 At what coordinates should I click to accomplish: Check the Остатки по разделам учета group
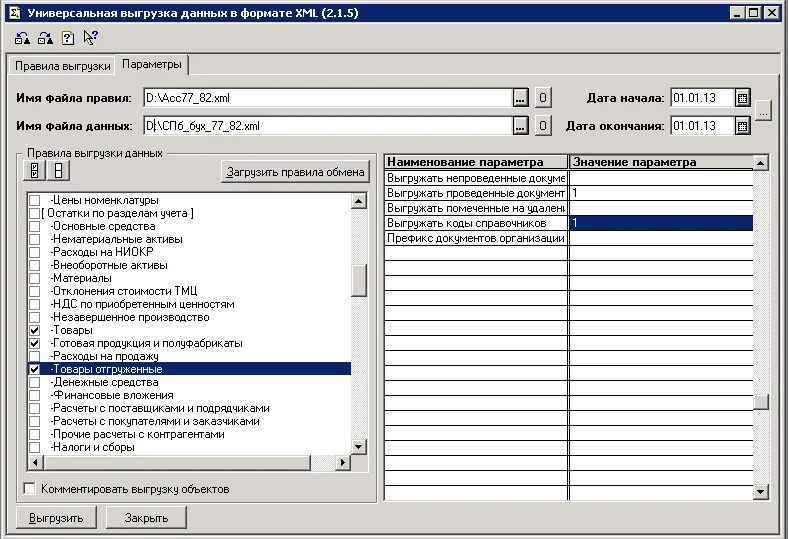tap(34, 213)
